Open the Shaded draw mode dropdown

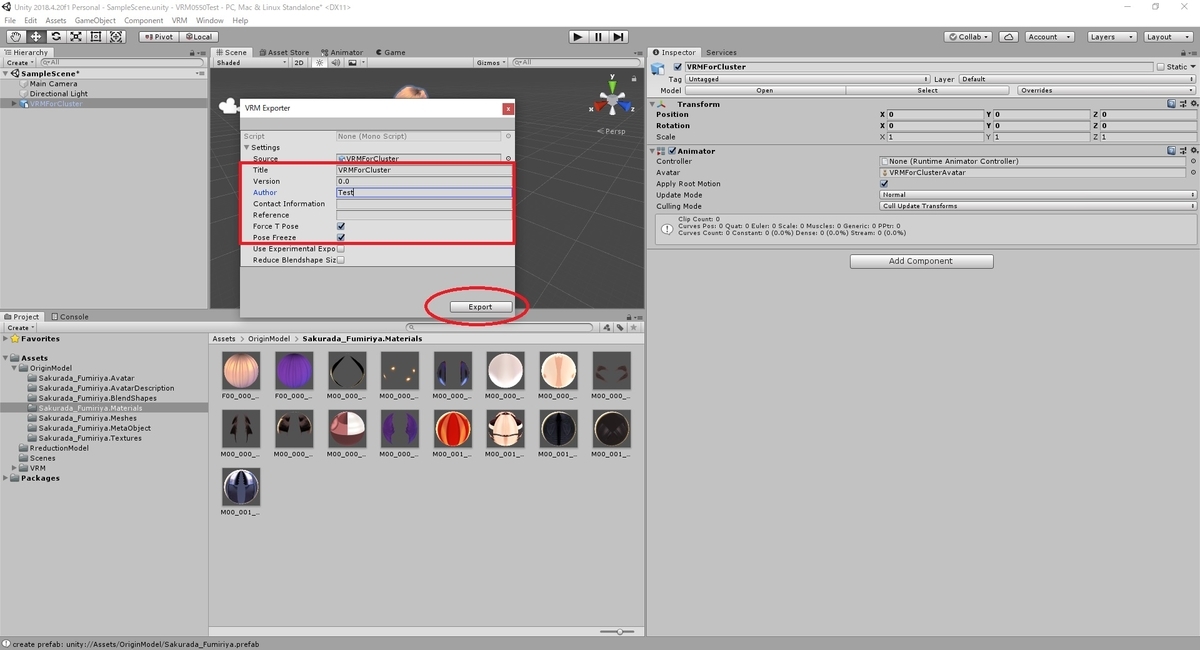pyautogui.click(x=250, y=63)
